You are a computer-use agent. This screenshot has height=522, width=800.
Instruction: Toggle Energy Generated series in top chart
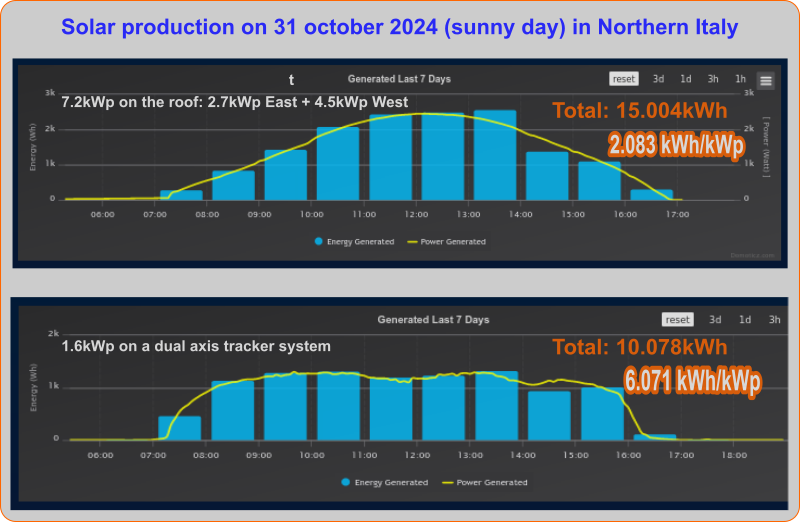pos(355,241)
